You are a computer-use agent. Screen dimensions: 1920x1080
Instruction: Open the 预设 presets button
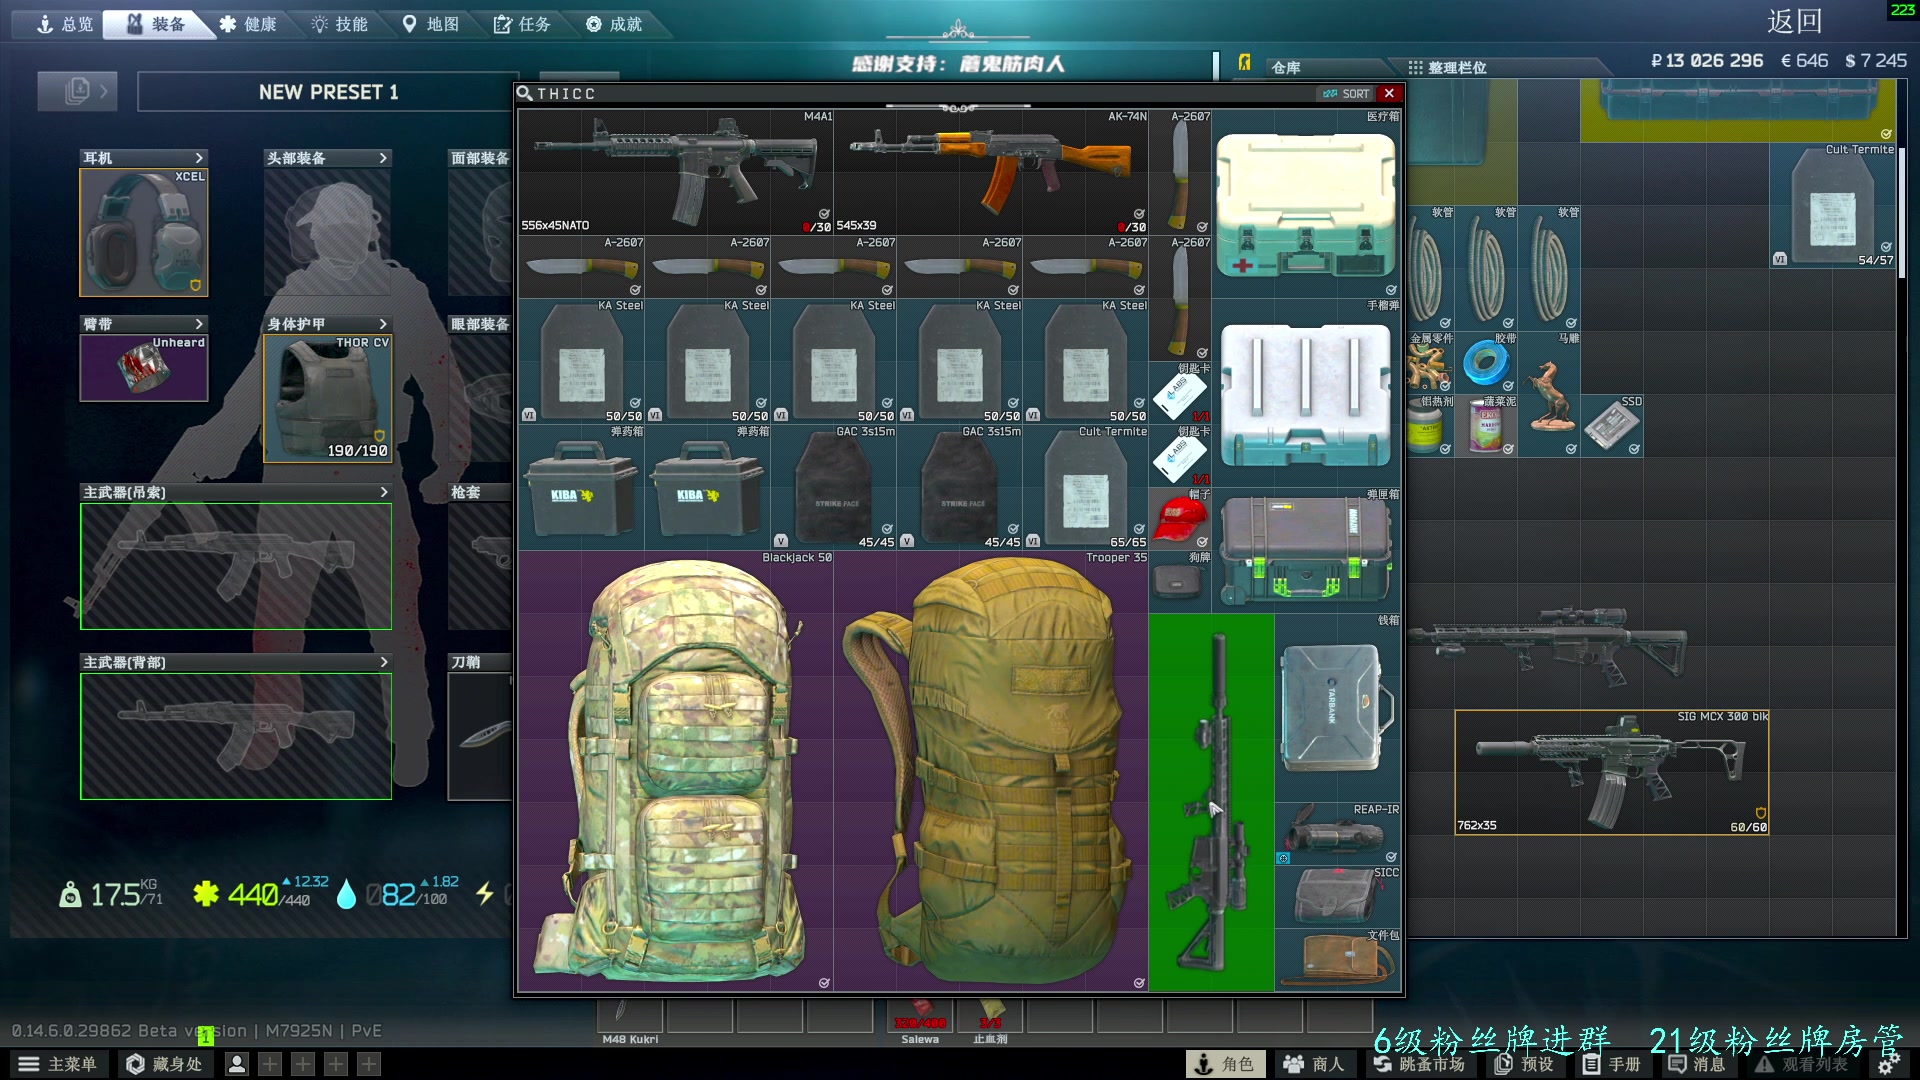point(1525,1064)
